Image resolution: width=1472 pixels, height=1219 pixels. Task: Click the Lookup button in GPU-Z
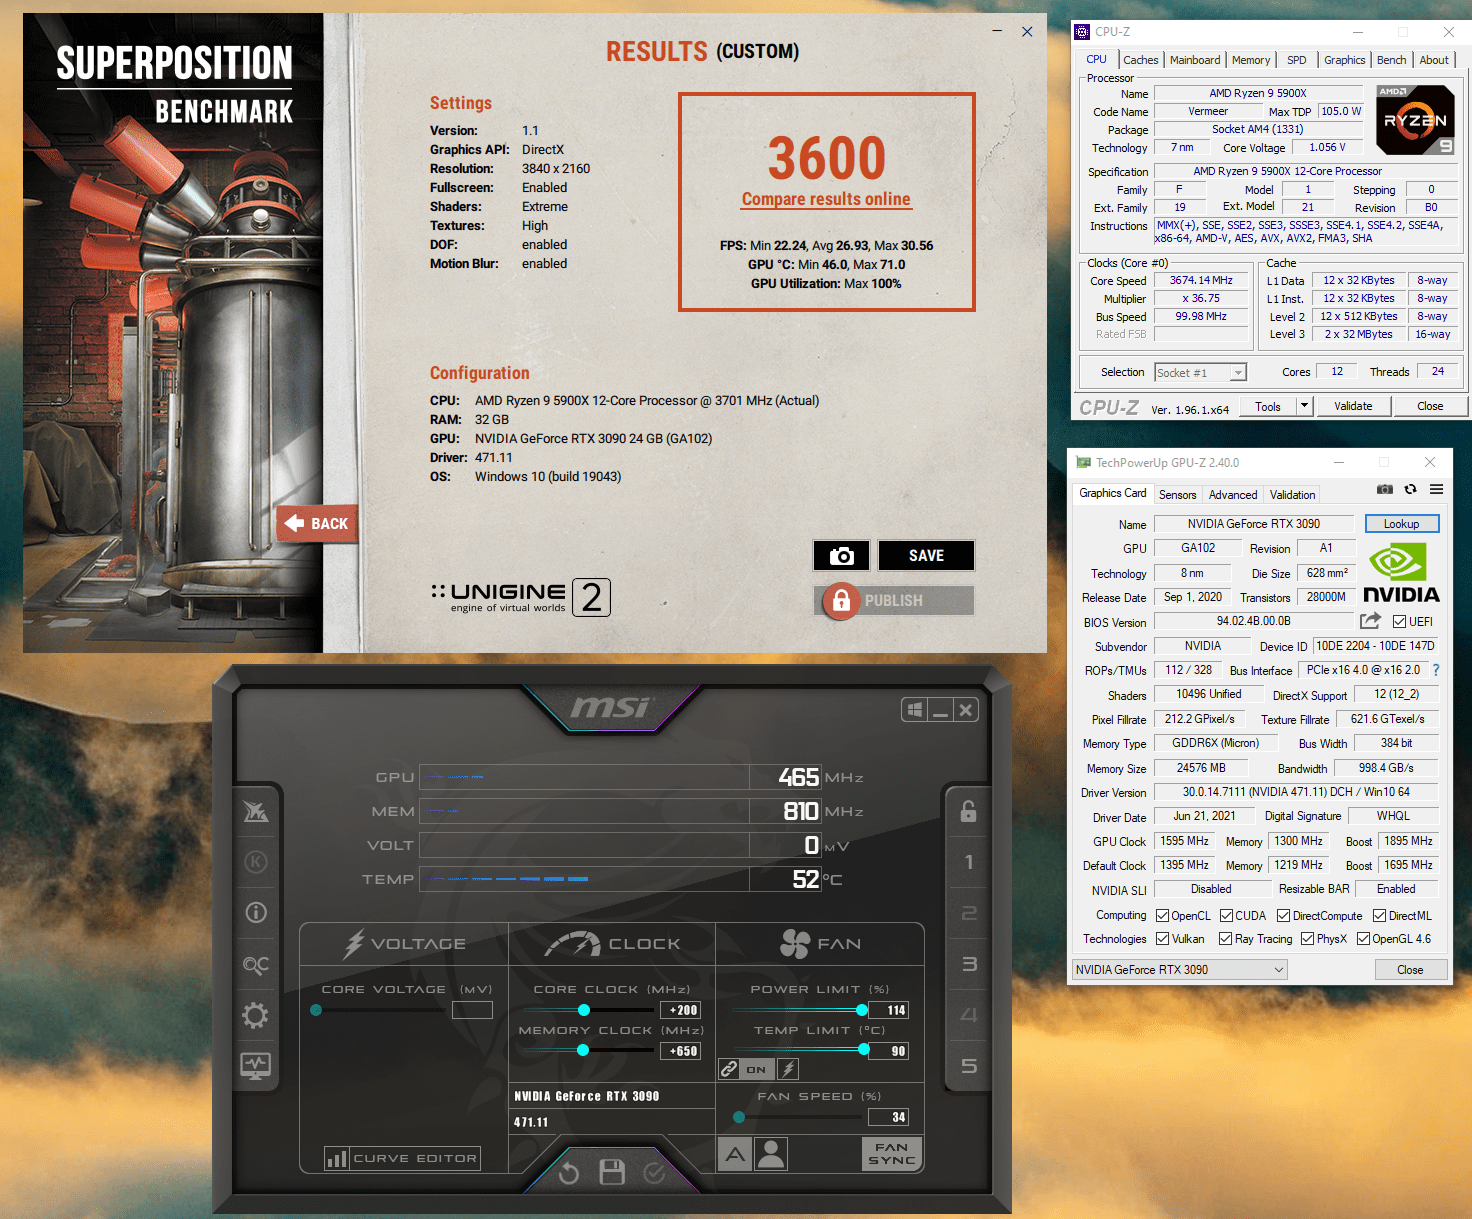click(1401, 524)
